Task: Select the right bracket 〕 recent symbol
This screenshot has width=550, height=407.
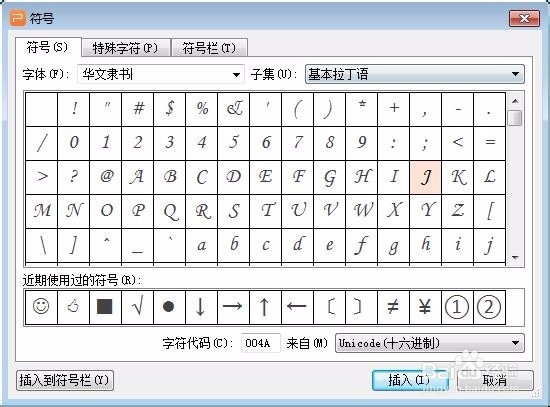Action: pos(361,307)
